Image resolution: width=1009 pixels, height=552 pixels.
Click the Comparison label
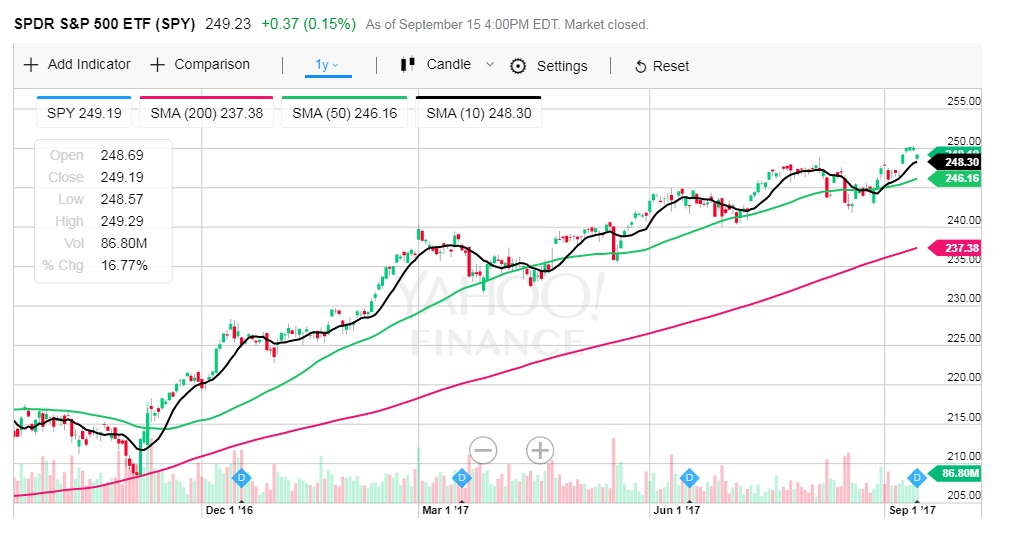(x=212, y=64)
